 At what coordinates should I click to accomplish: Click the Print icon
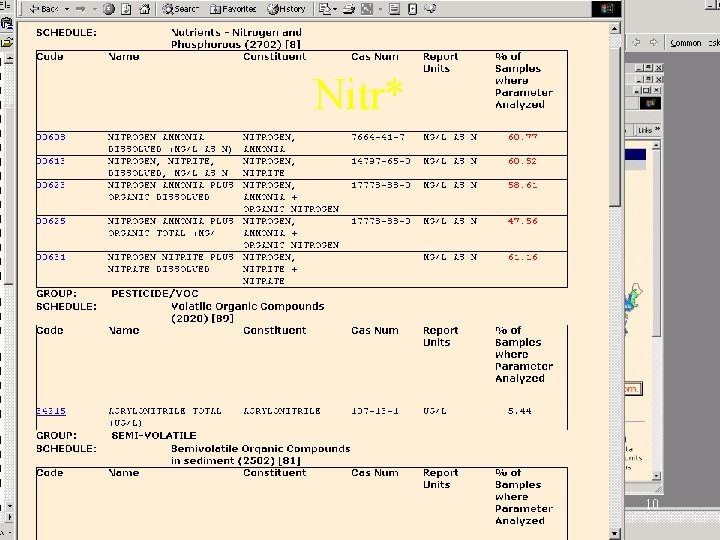pyautogui.click(x=349, y=9)
